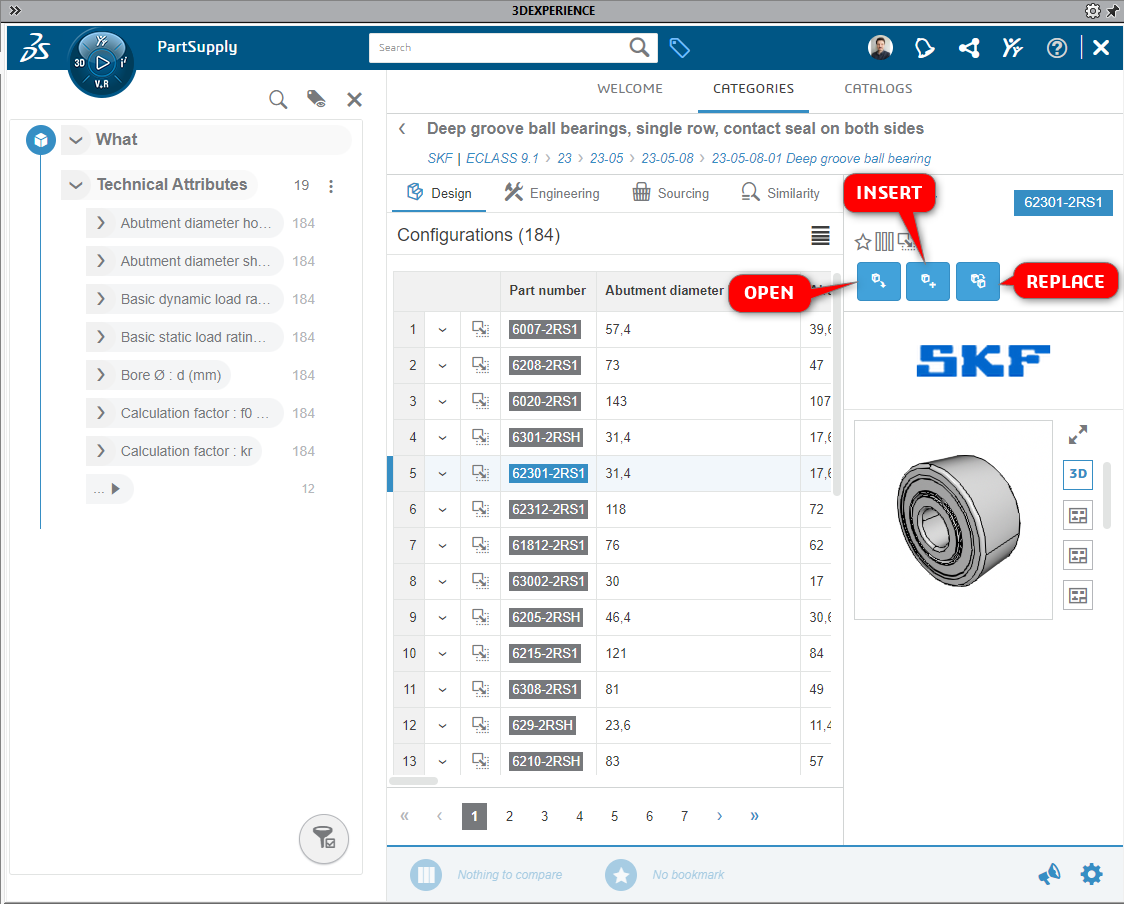Expand the Calculation factor : kr attribute
1124x904 pixels.
tap(100, 451)
